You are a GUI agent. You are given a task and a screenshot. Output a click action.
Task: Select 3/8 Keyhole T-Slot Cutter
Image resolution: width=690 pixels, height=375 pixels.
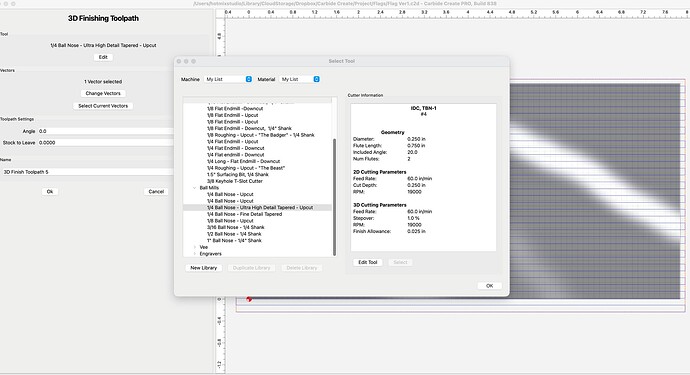click(235, 181)
